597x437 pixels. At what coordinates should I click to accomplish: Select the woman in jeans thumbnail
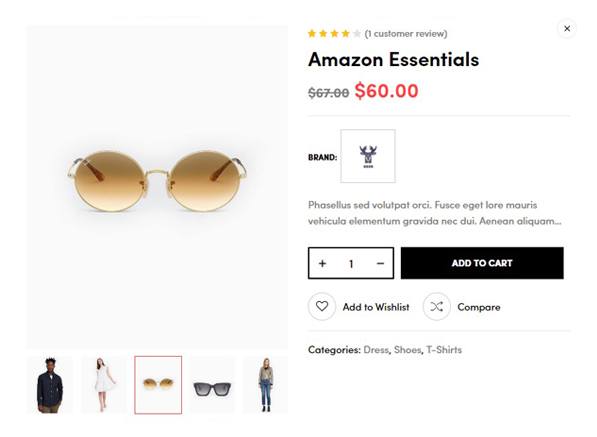point(266,385)
